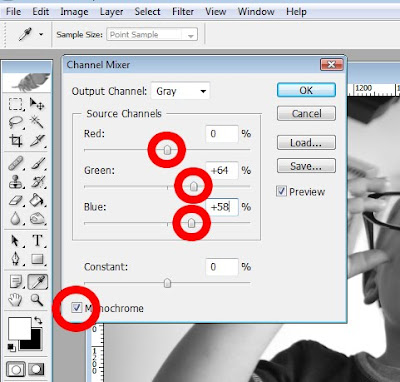Viewport: 400px width, 382px height.
Task: Switch to Standard edit mode
Action: click(x=15, y=369)
